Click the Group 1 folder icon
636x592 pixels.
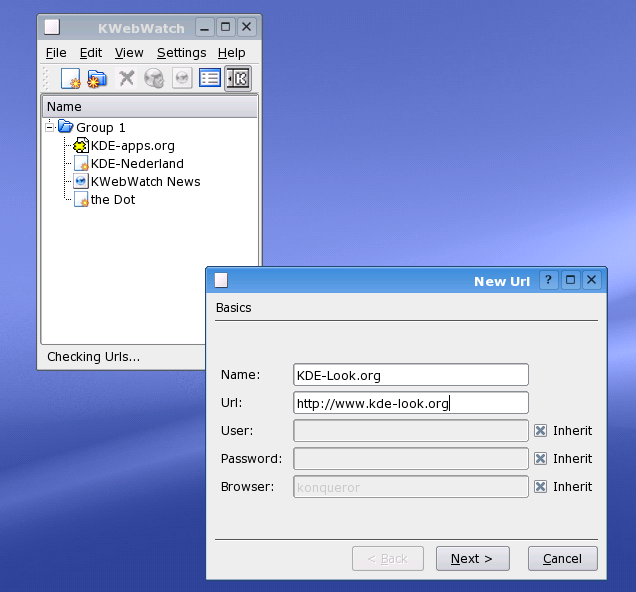[65, 127]
